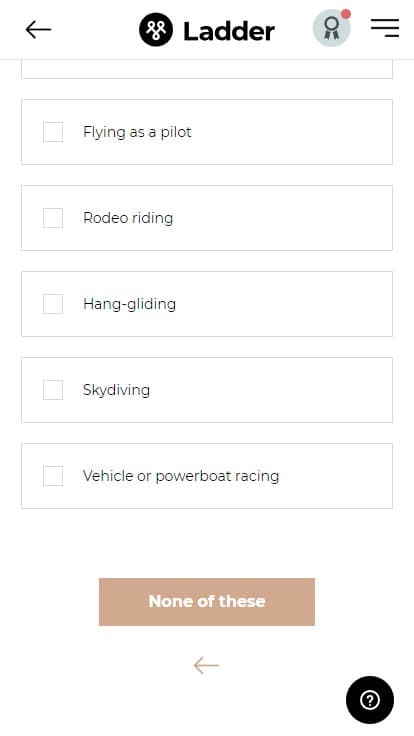Click the help question mark button

click(x=370, y=700)
